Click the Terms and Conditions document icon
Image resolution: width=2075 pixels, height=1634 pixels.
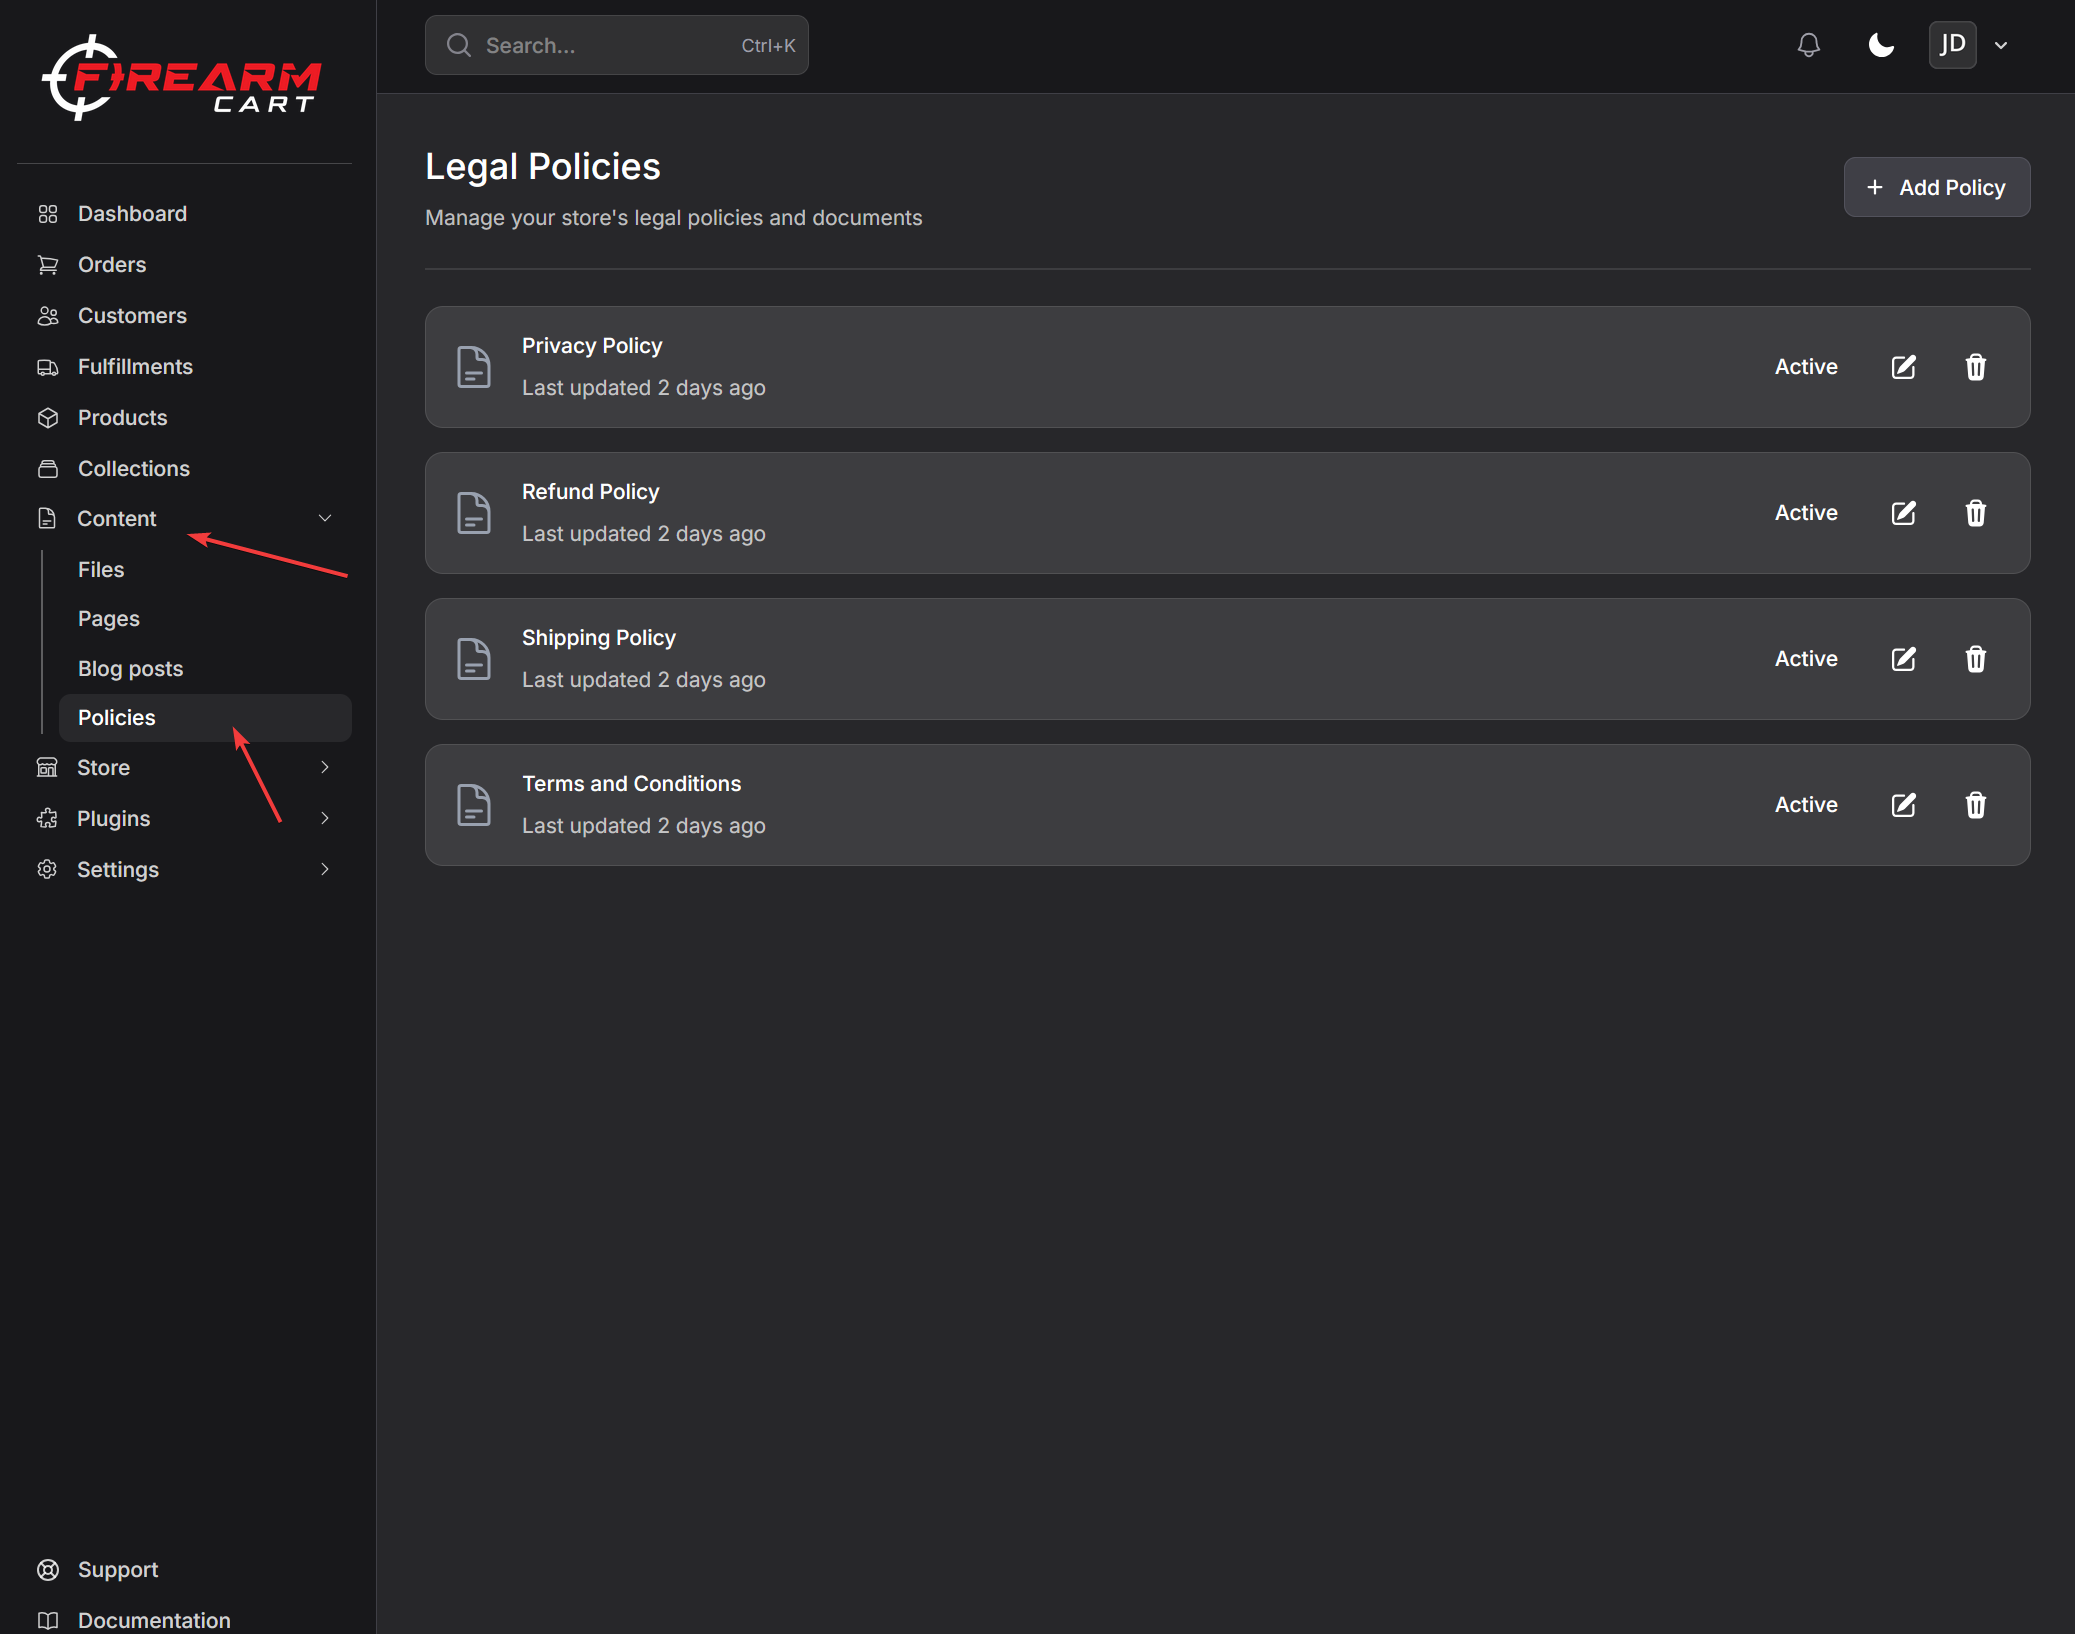coord(474,805)
